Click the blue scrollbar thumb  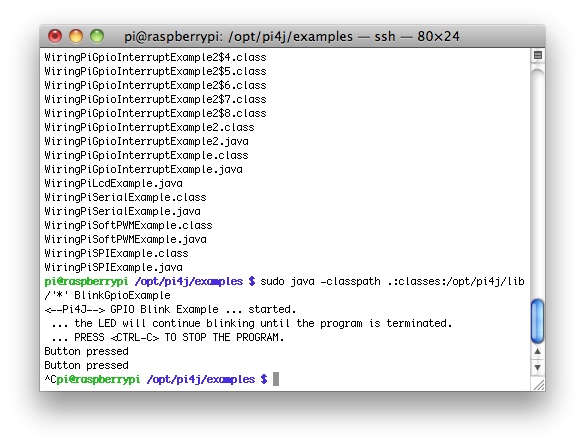(x=537, y=321)
